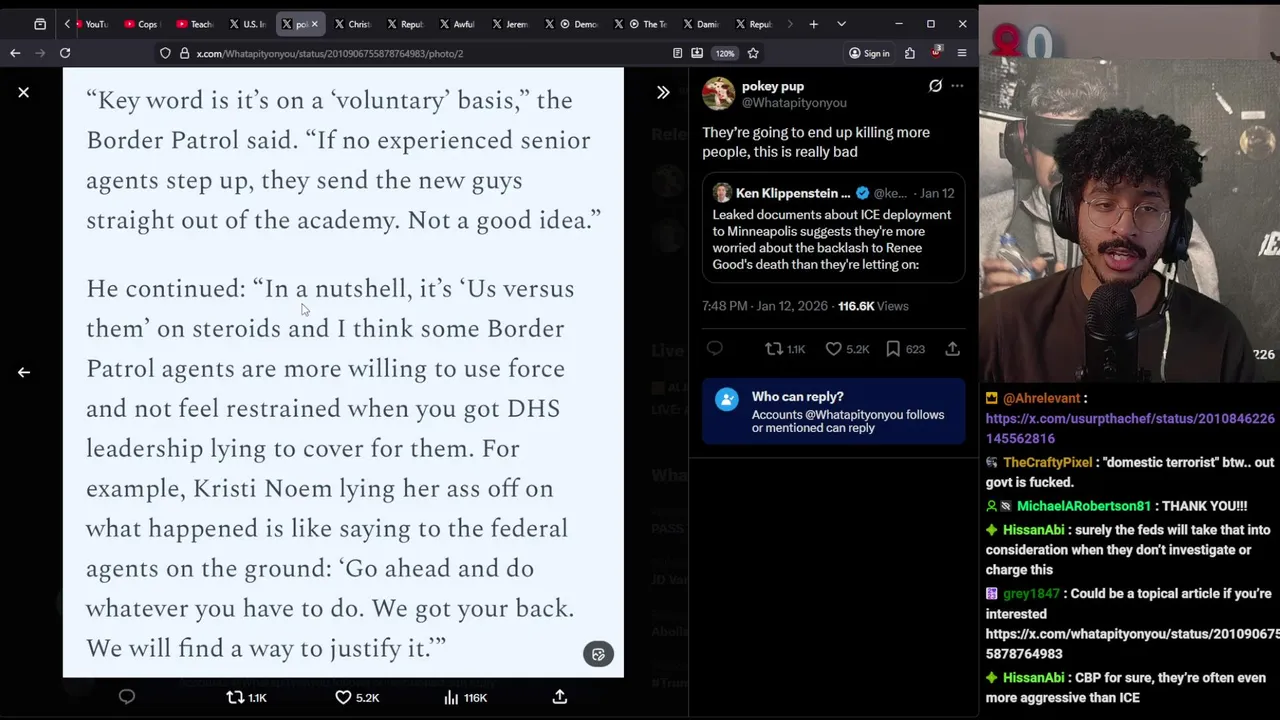Switch to the U.S. In tab

tap(248, 24)
